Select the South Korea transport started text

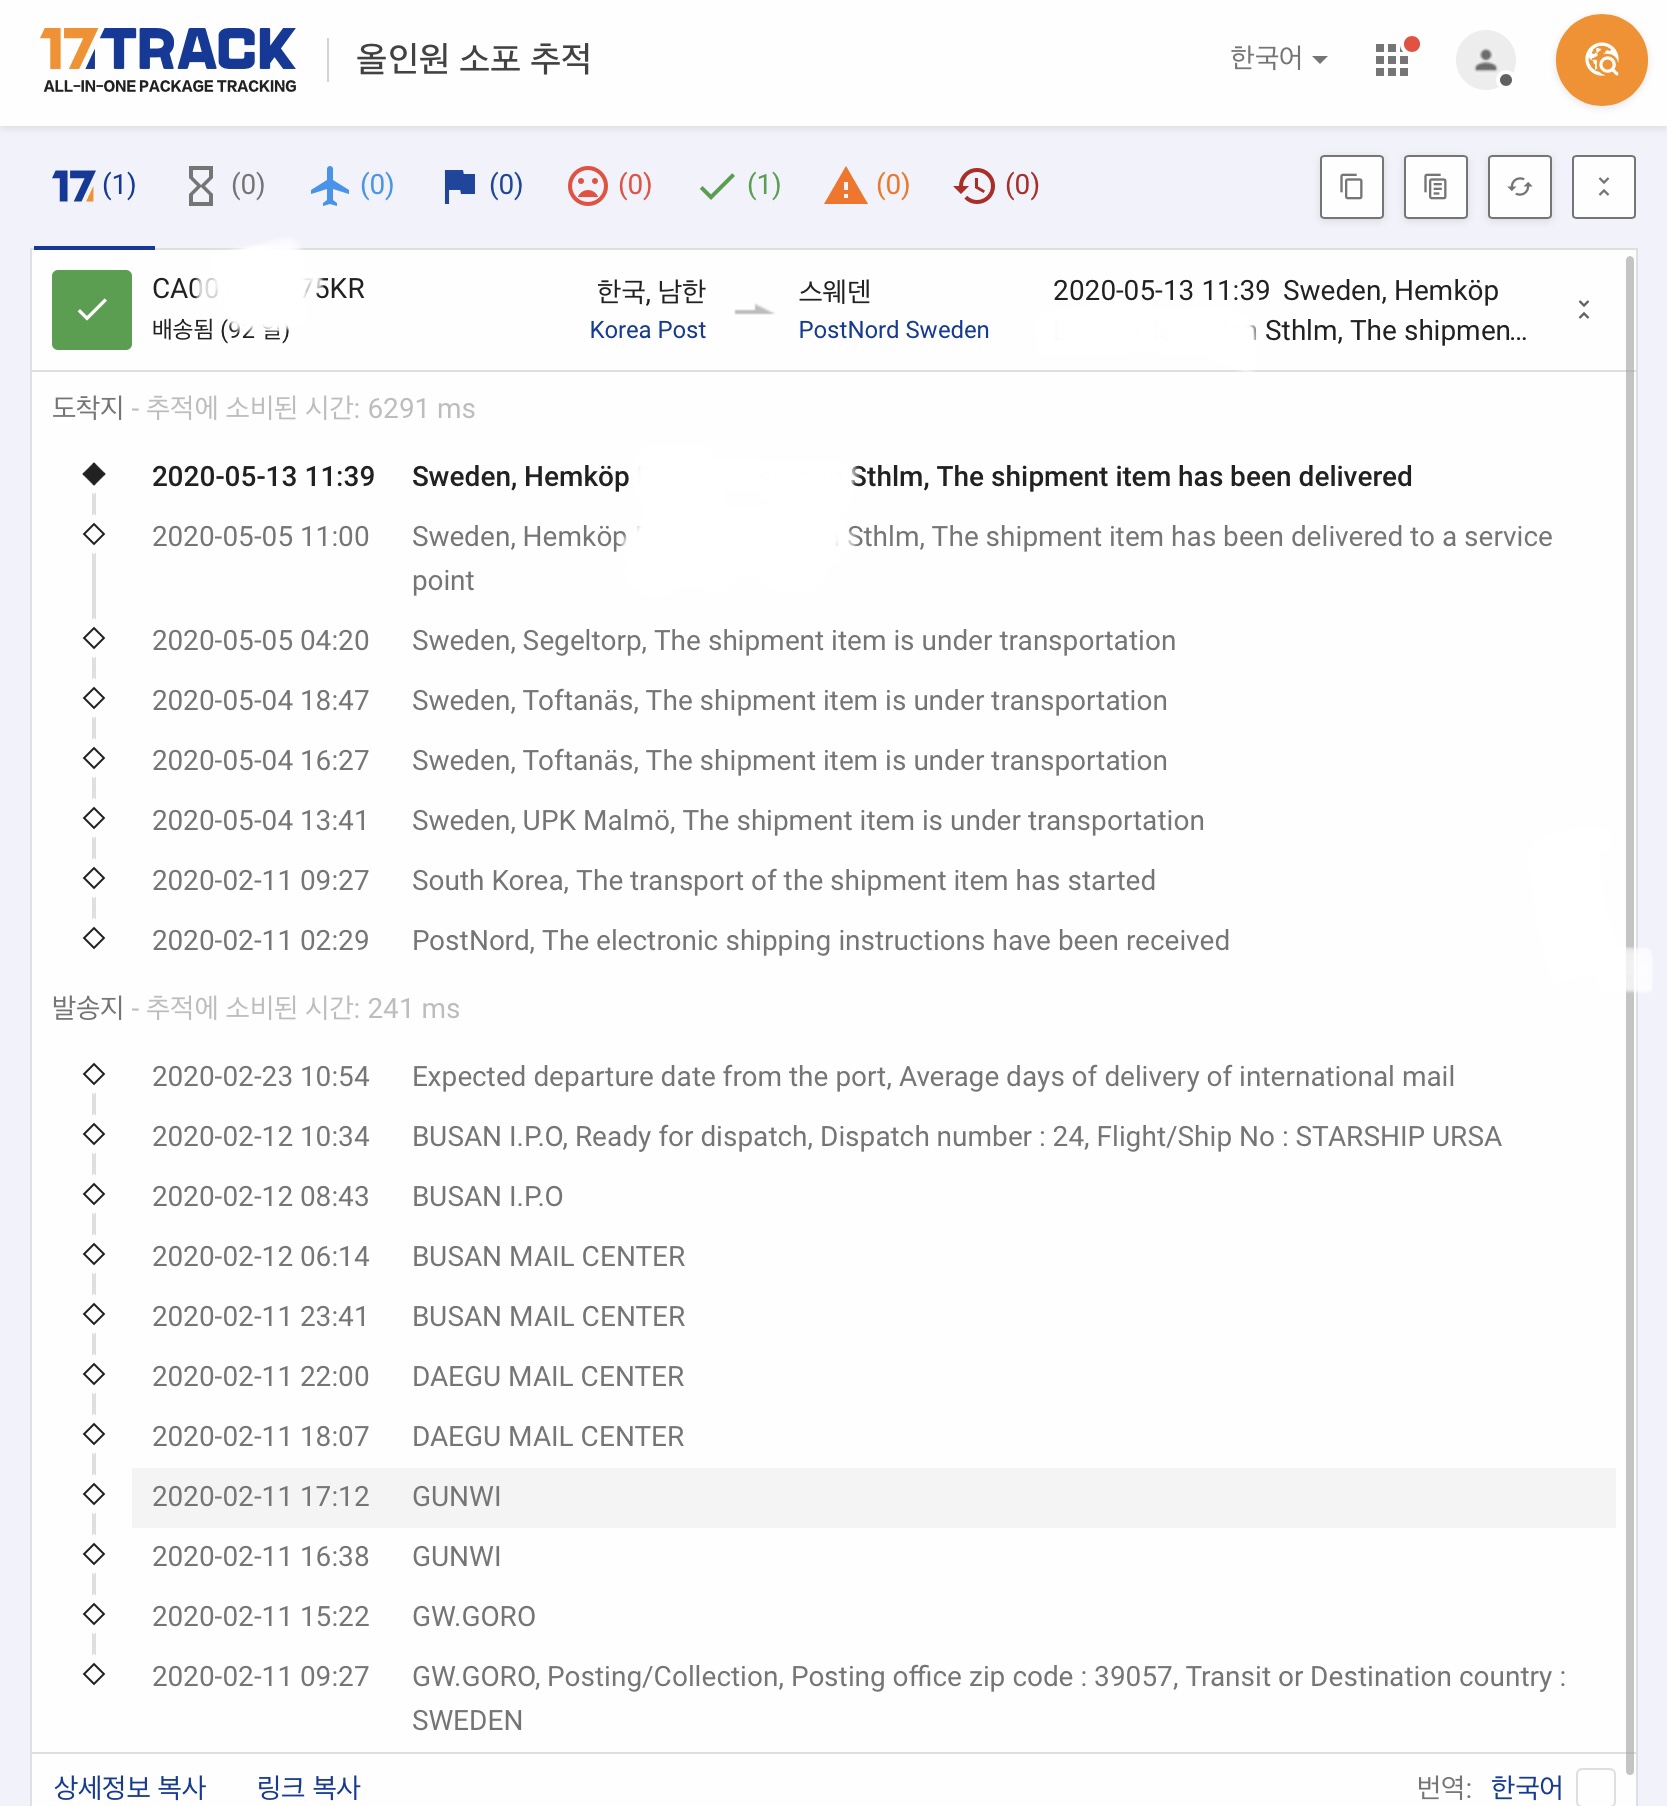pyautogui.click(x=783, y=881)
